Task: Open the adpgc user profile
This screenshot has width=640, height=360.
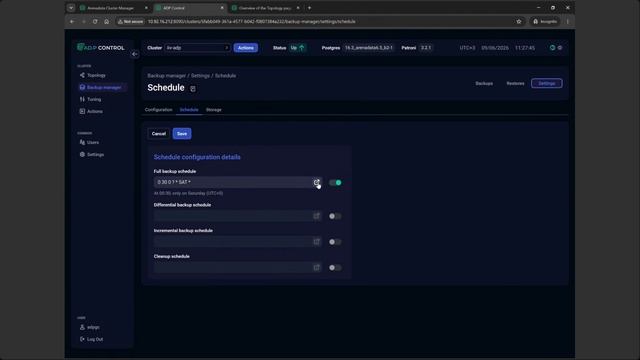Action: pos(90,327)
